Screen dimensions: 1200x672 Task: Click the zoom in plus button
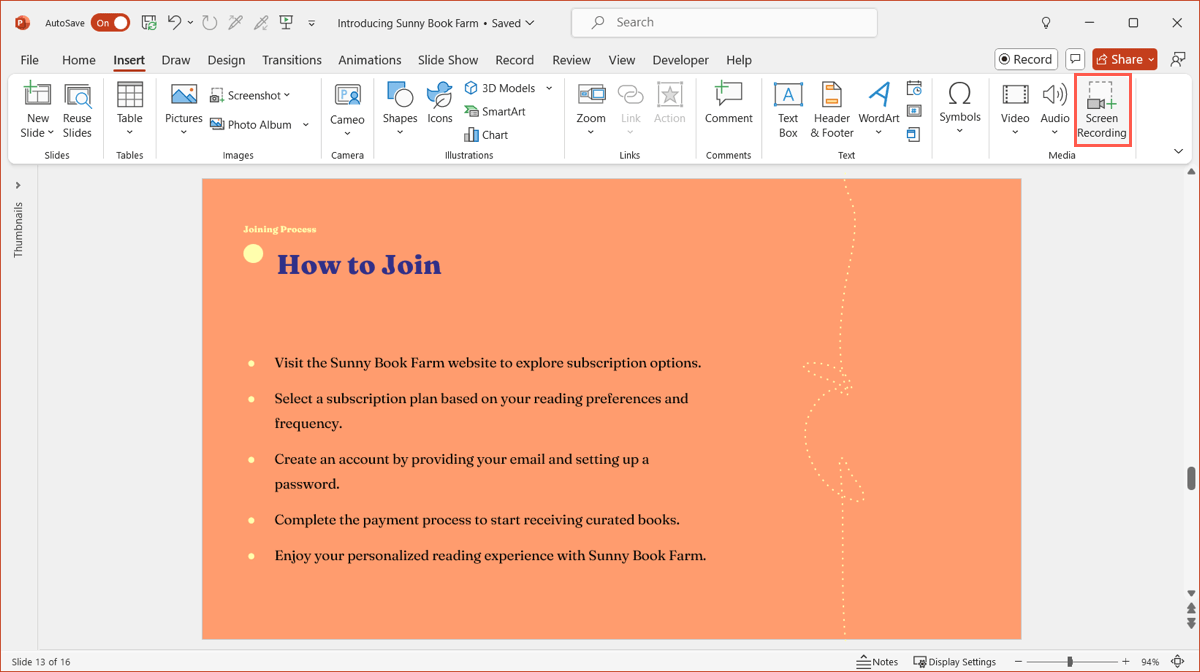pos(1126,662)
